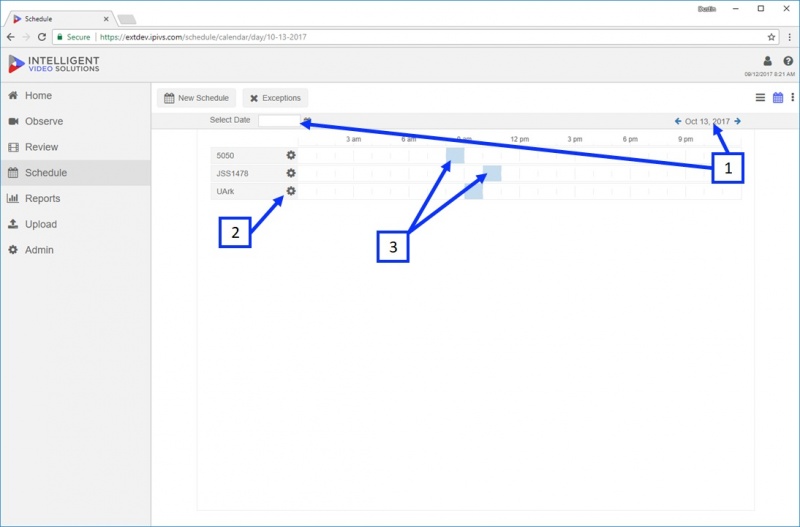Screen dimensions: 800x527
Task: Go to previous day arrow
Action: (678, 121)
